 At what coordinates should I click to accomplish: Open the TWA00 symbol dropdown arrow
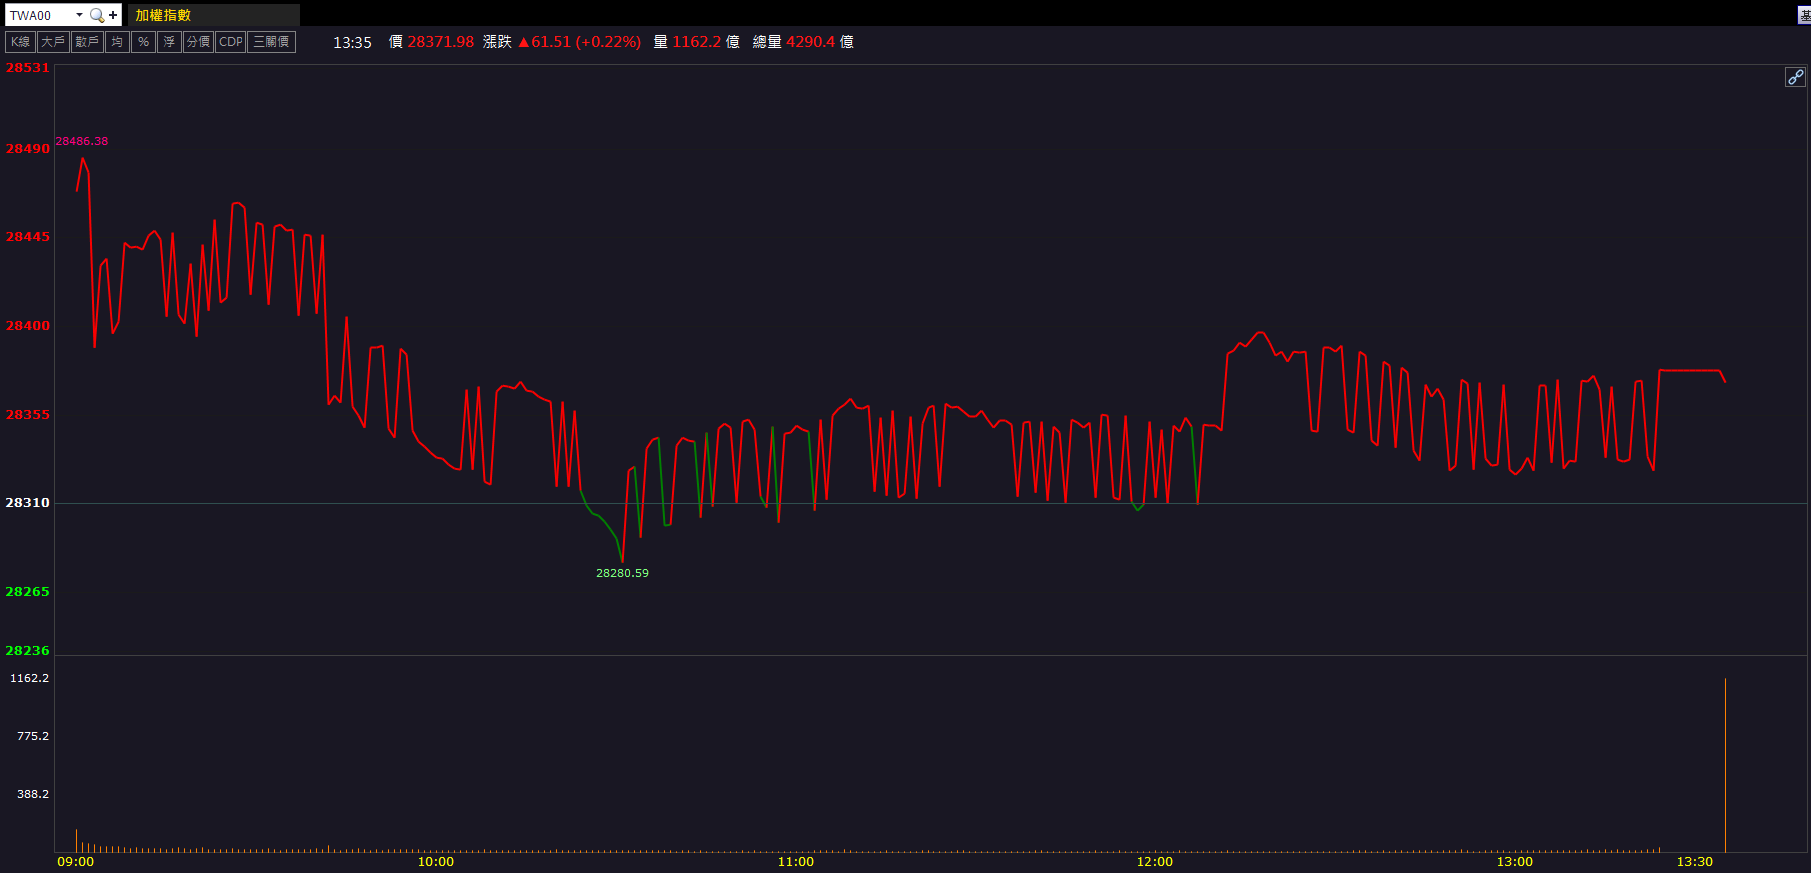[79, 15]
